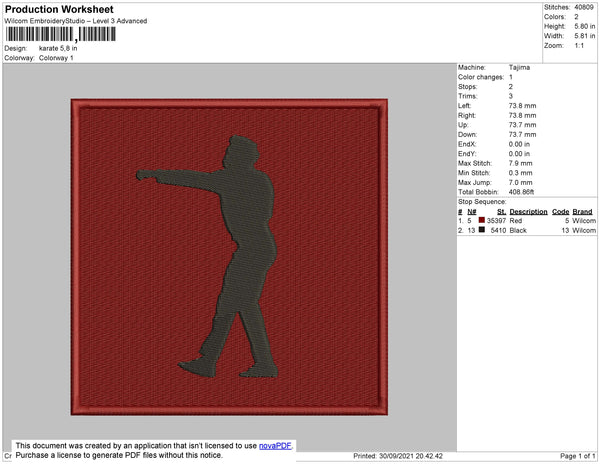Click the 'Up:' label

[463, 125]
